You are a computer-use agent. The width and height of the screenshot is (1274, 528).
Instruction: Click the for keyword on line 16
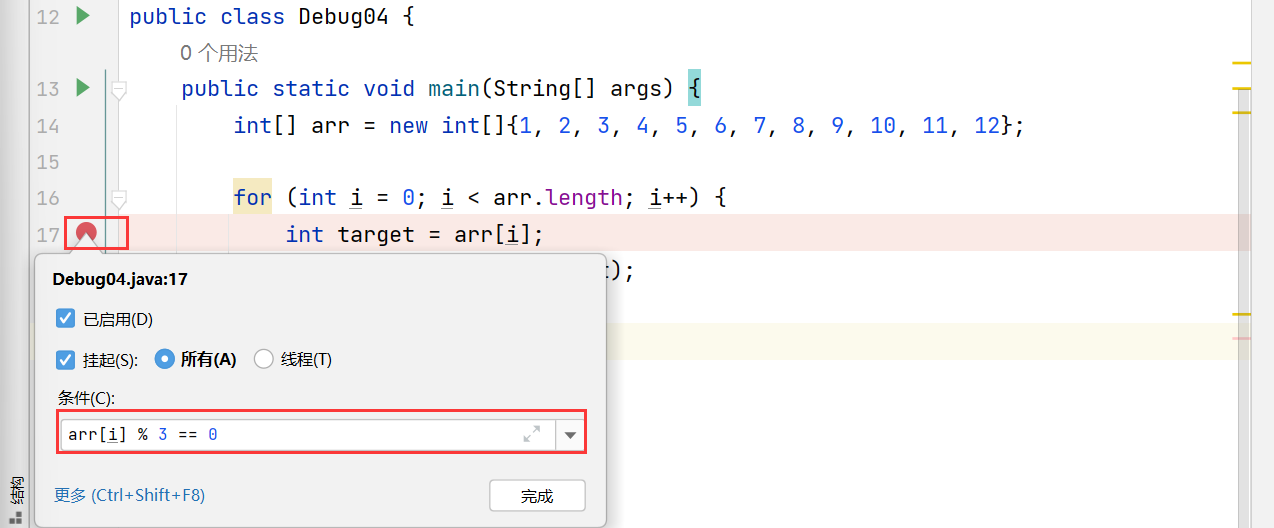pos(253,198)
